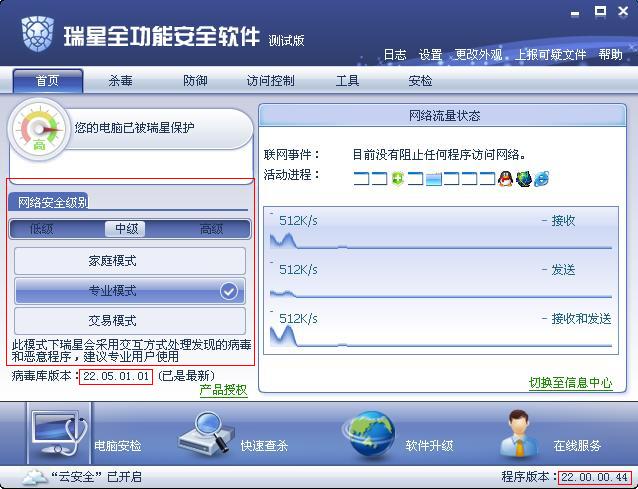The height and width of the screenshot is (489, 638).
Task: Click virus database version 22.05.01.01
Action: point(116,376)
